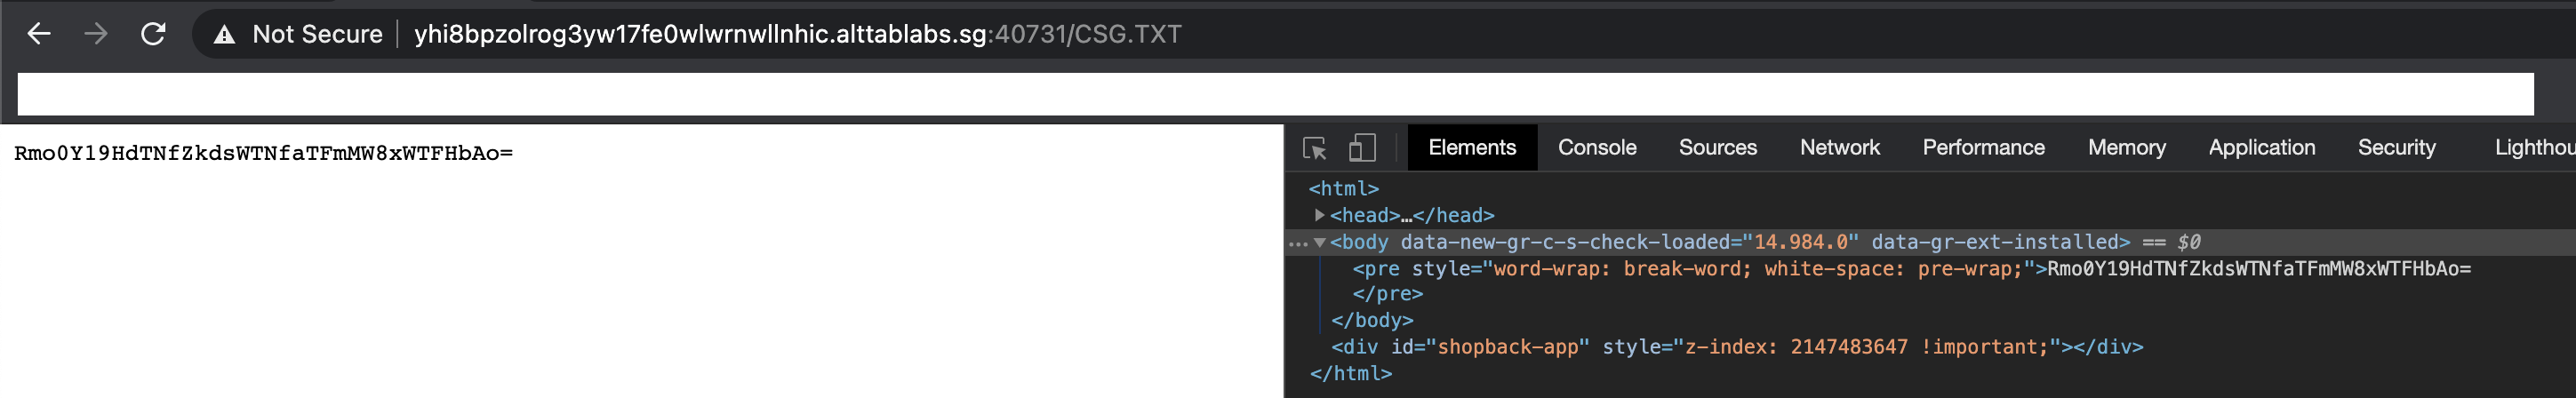Open the Console tab
This screenshot has width=2576, height=398.
(x=1597, y=148)
